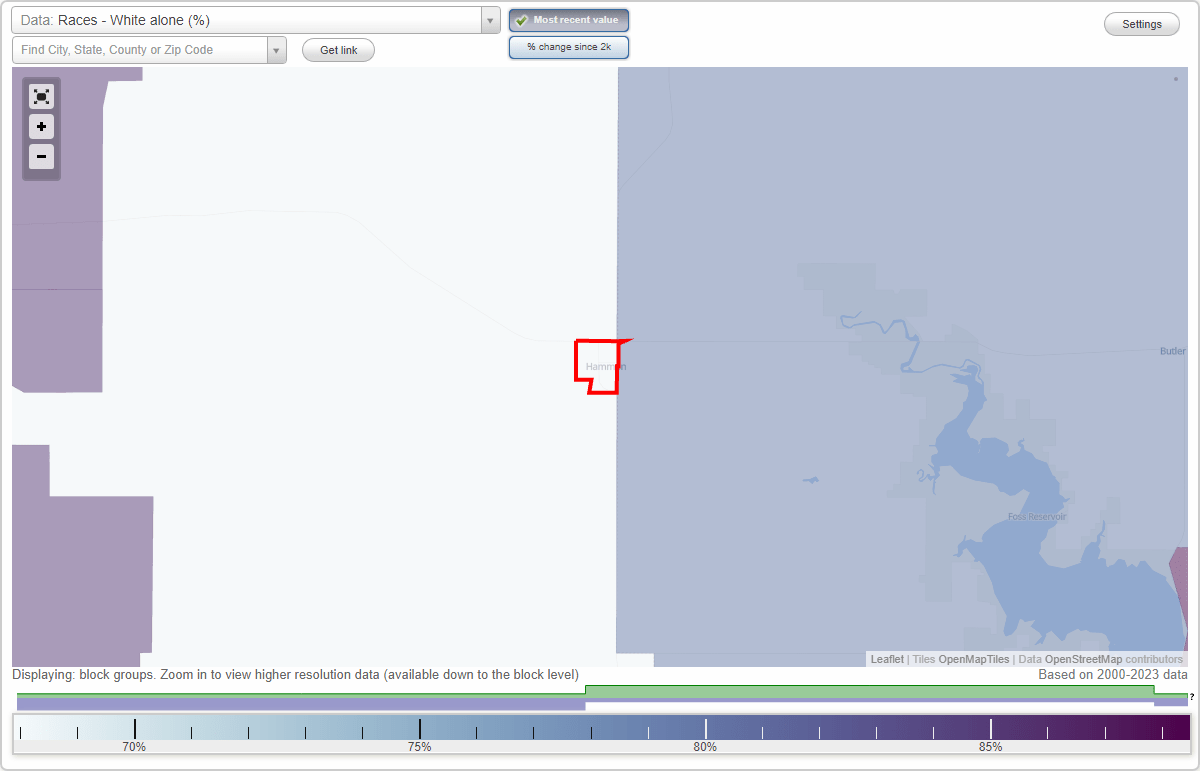Click the checkmark icon on Most recent value

[522, 20]
